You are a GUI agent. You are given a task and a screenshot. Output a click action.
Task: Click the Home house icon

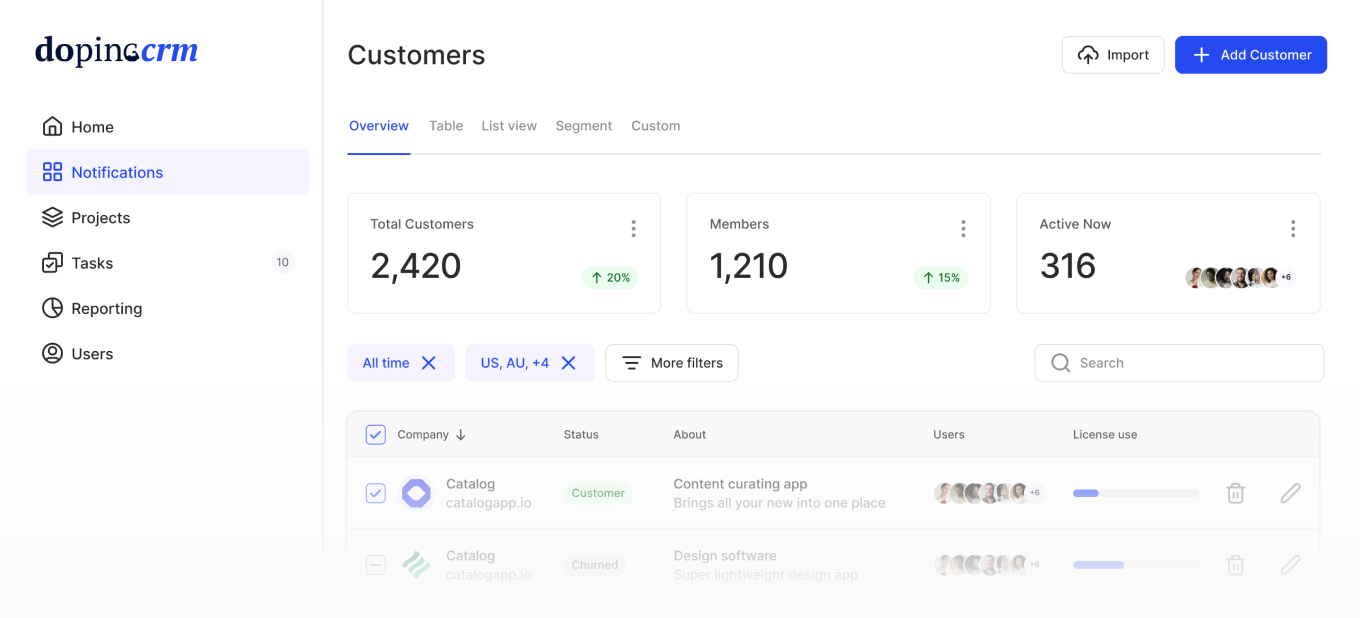click(x=52, y=126)
